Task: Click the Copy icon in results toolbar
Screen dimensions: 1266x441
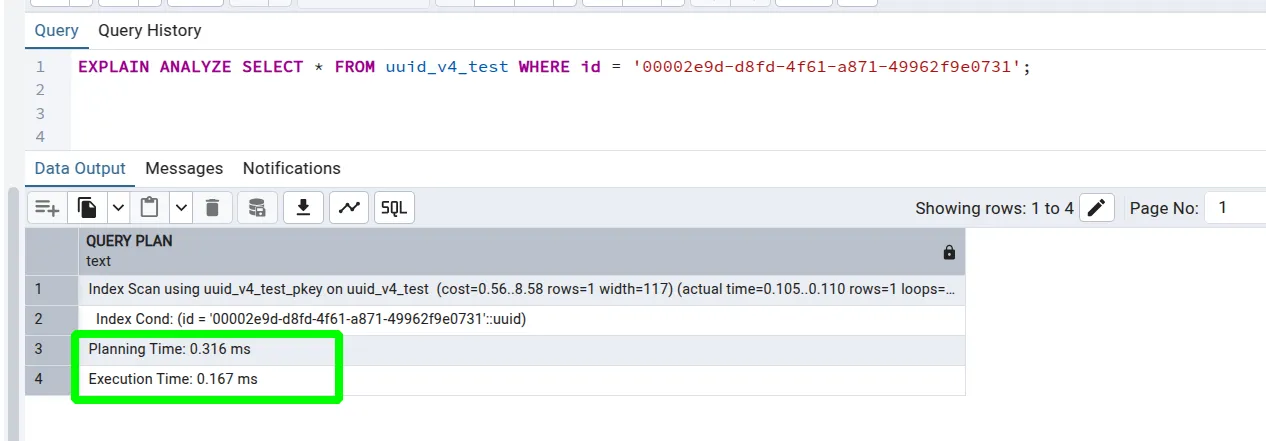Action: click(88, 208)
